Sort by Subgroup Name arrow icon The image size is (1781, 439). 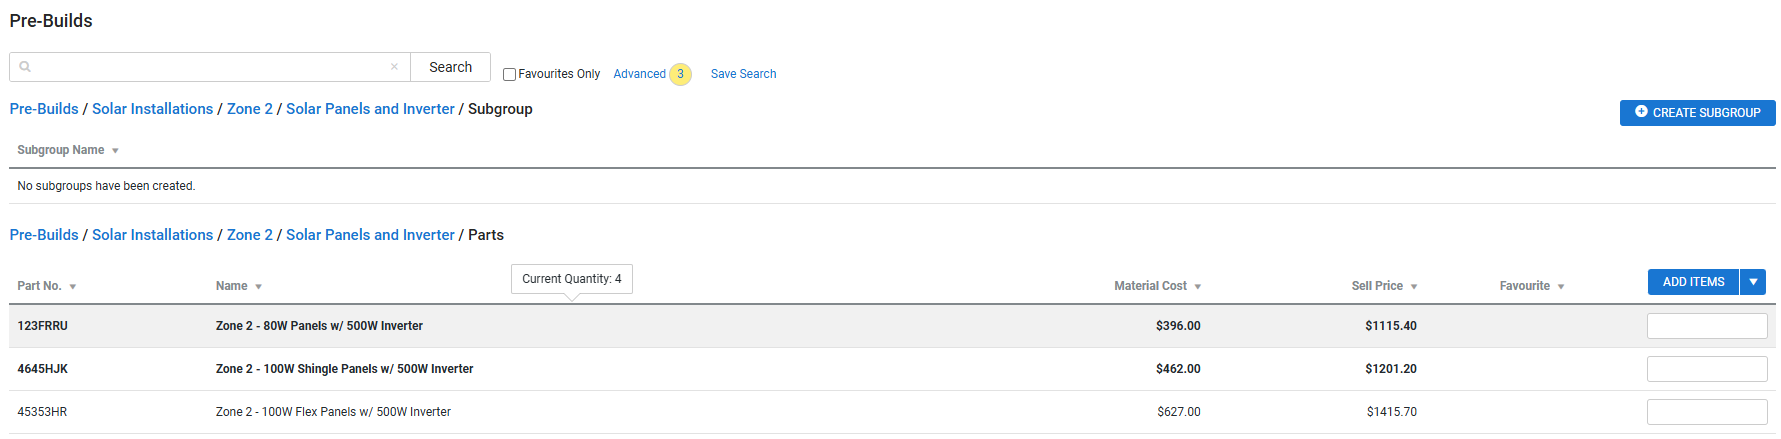pyautogui.click(x=115, y=151)
